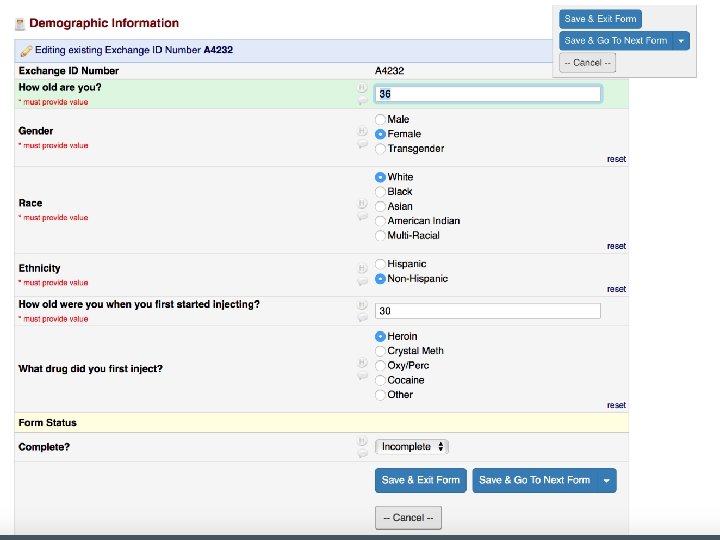Viewport: 720px width, 540px height.
Task: Click the first injecting age input field
Action: (488, 311)
